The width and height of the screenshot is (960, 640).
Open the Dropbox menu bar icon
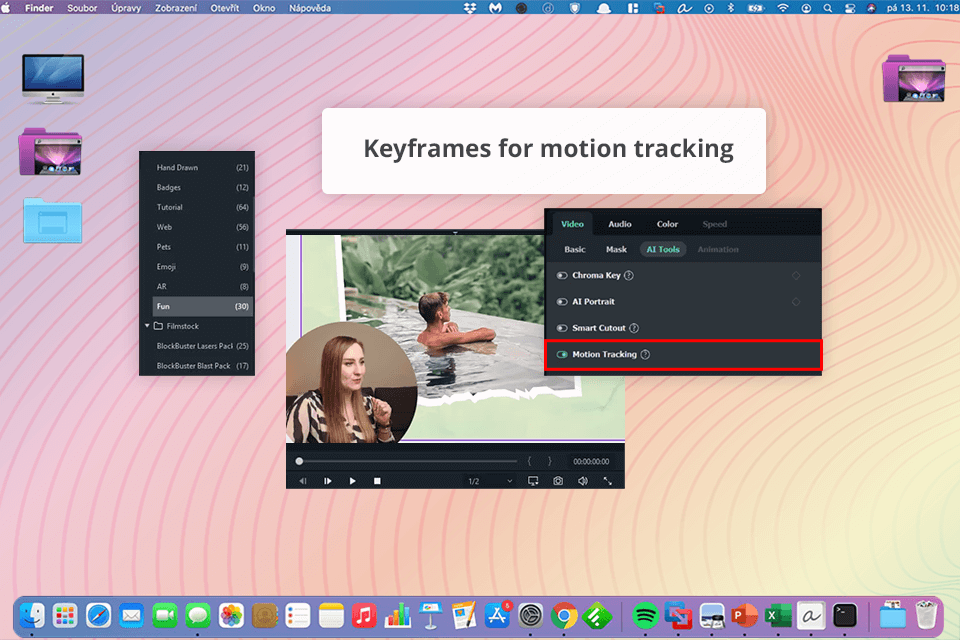coord(470,8)
